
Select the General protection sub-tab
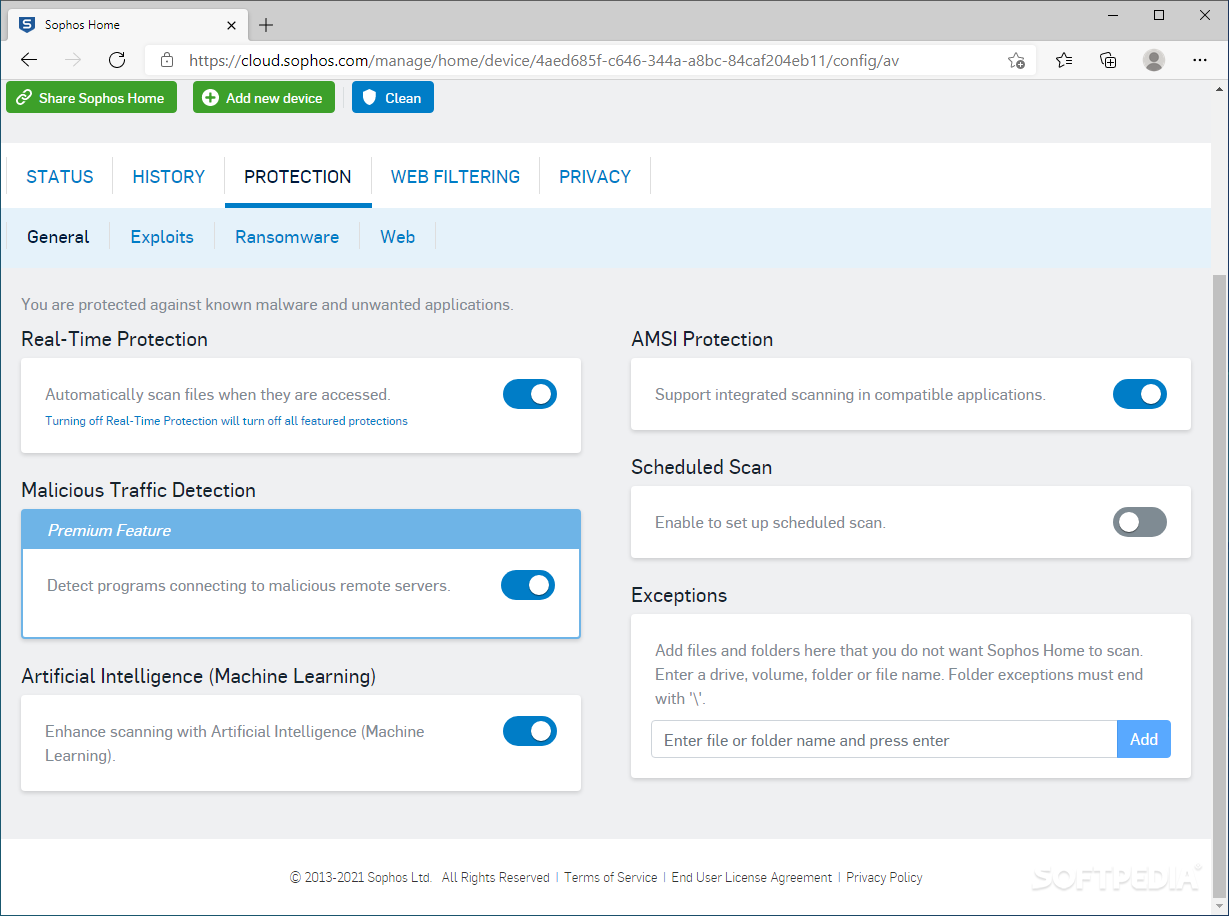coord(58,237)
